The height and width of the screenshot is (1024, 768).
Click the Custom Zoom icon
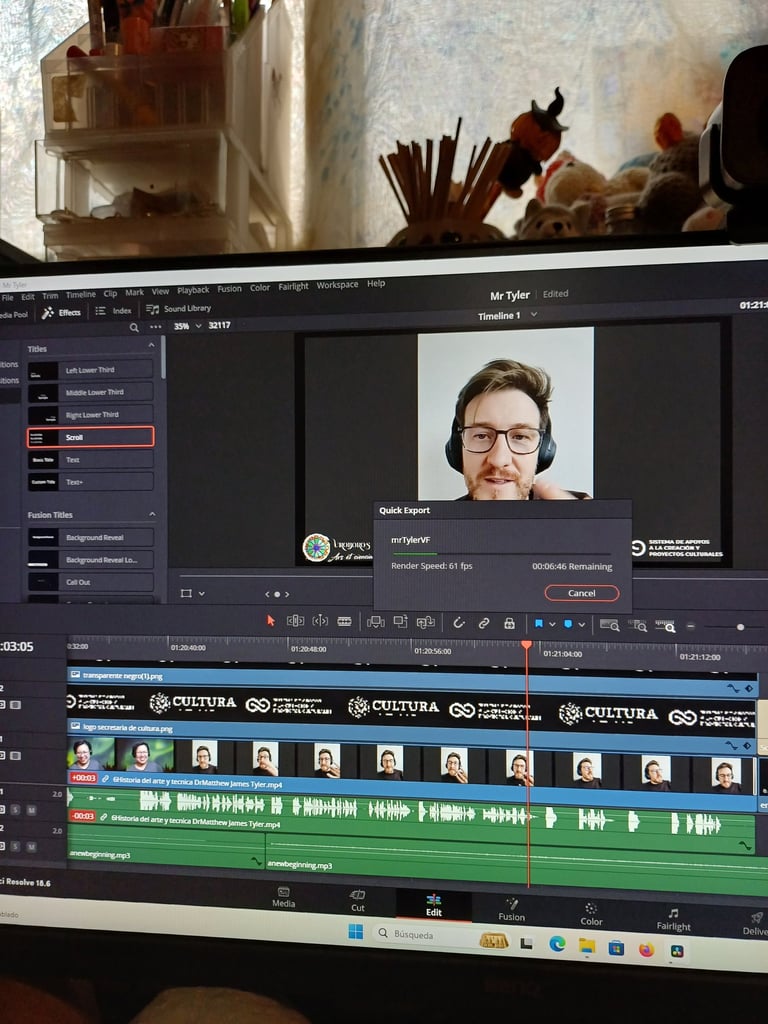click(x=665, y=626)
